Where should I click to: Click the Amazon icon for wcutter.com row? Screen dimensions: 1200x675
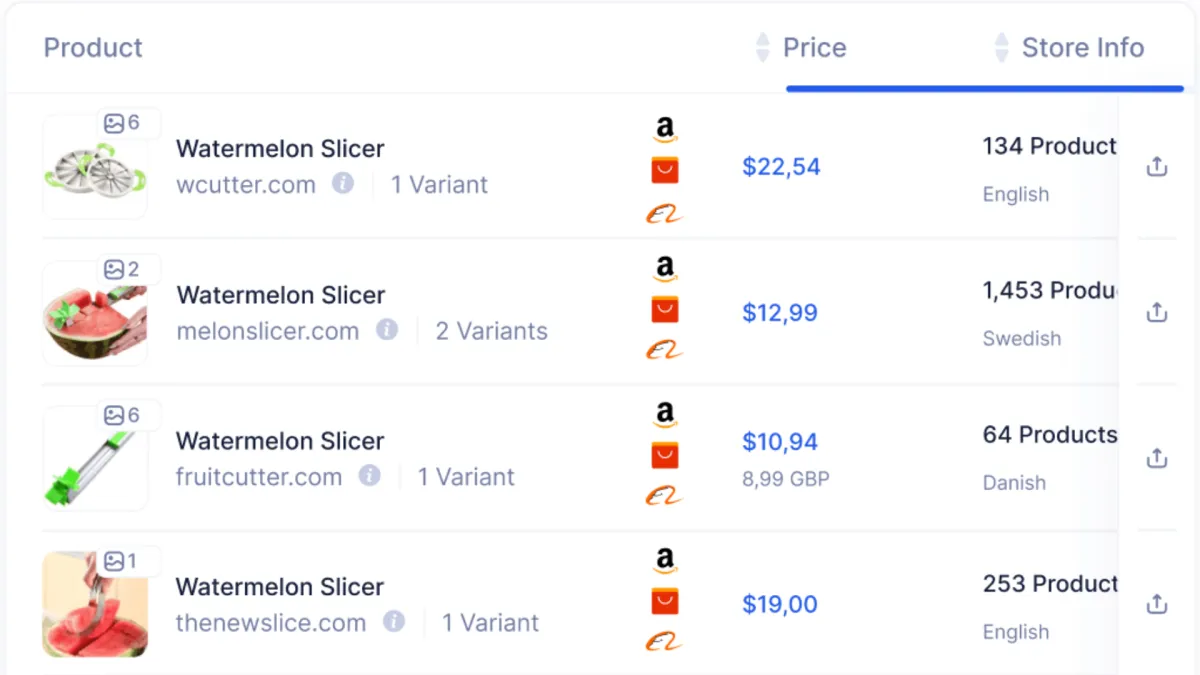tap(665, 129)
